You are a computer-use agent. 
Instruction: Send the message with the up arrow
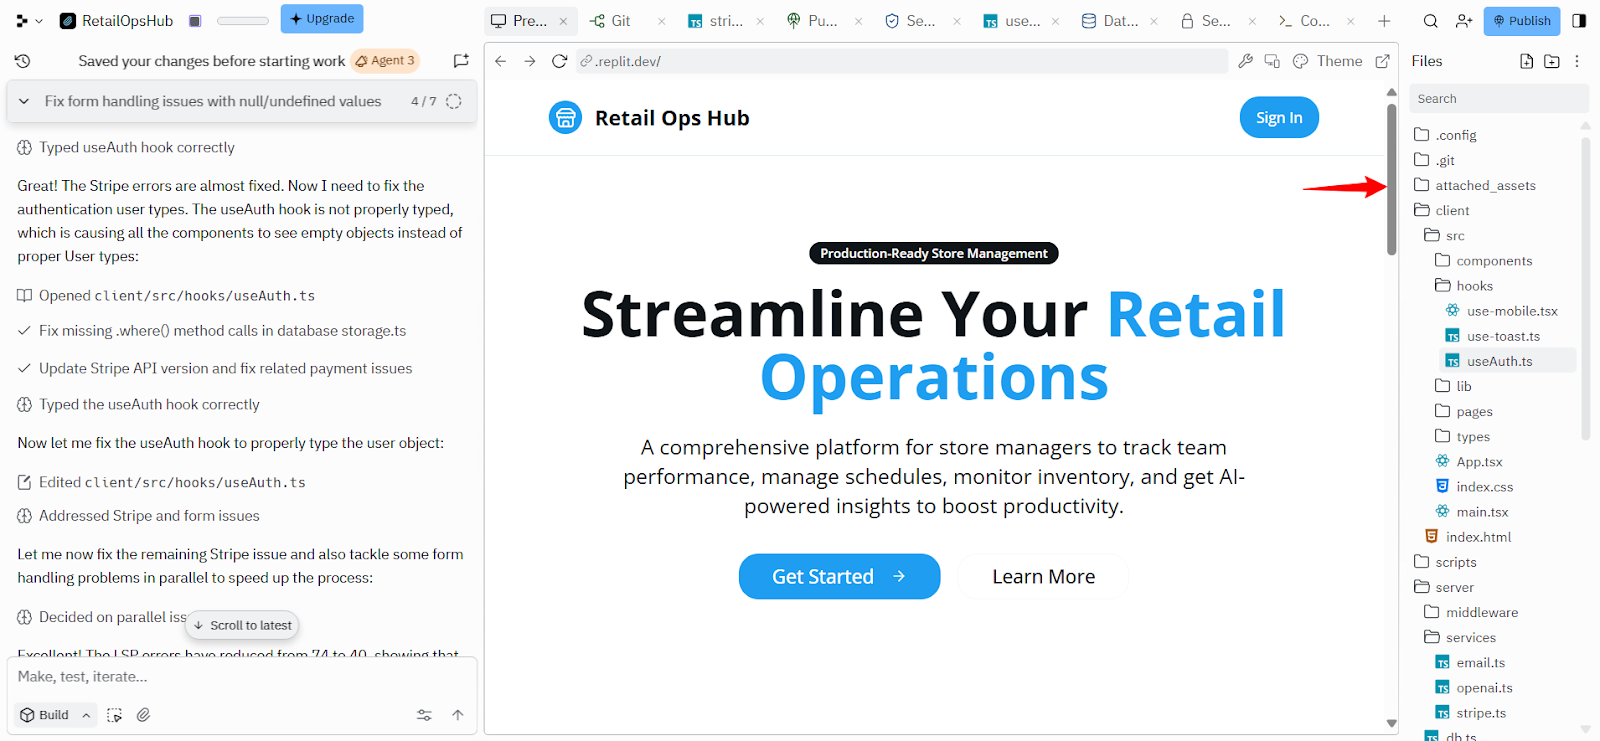[x=458, y=715]
